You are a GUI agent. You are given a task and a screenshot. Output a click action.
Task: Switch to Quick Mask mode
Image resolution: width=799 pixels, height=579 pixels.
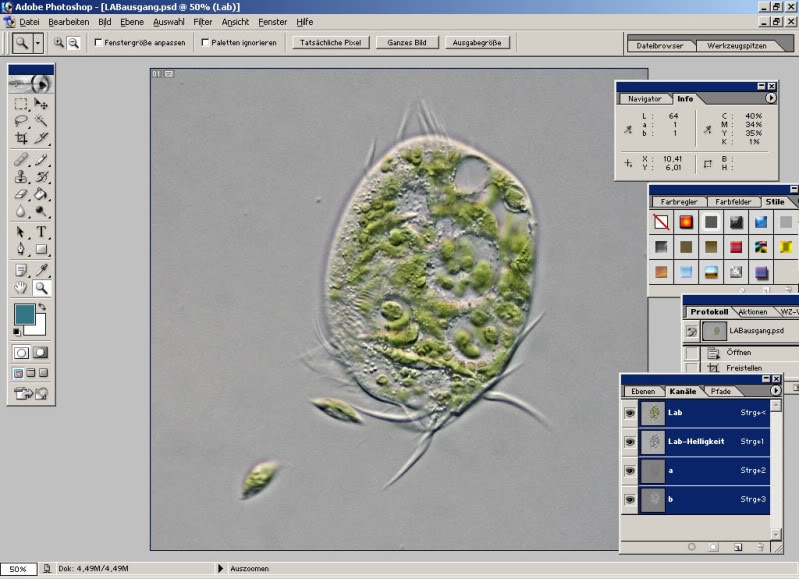coord(40,352)
